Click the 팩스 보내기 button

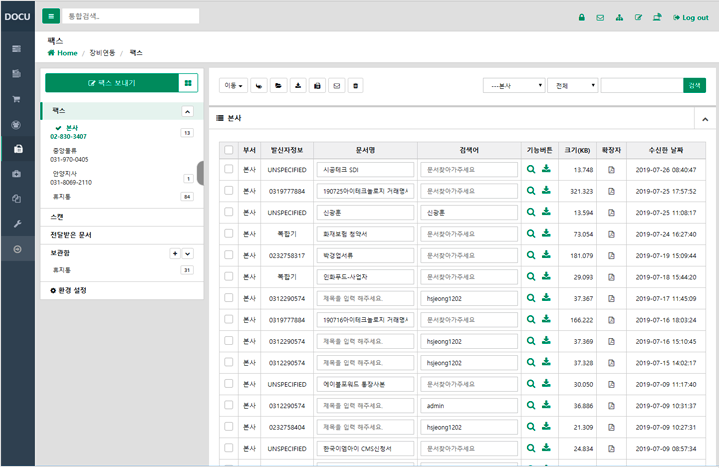pyautogui.click(x=112, y=83)
